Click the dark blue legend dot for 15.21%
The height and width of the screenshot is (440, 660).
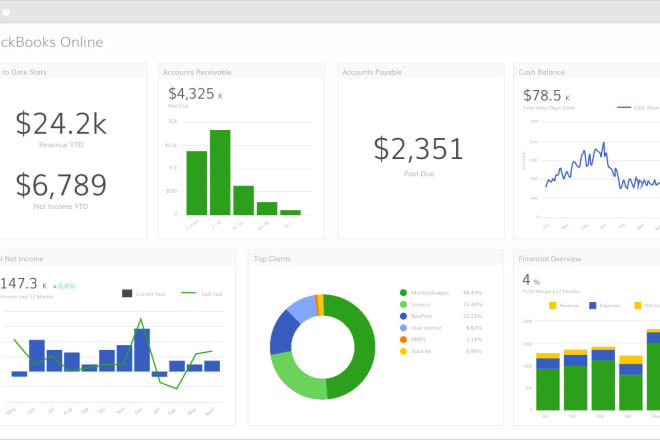[403, 316]
